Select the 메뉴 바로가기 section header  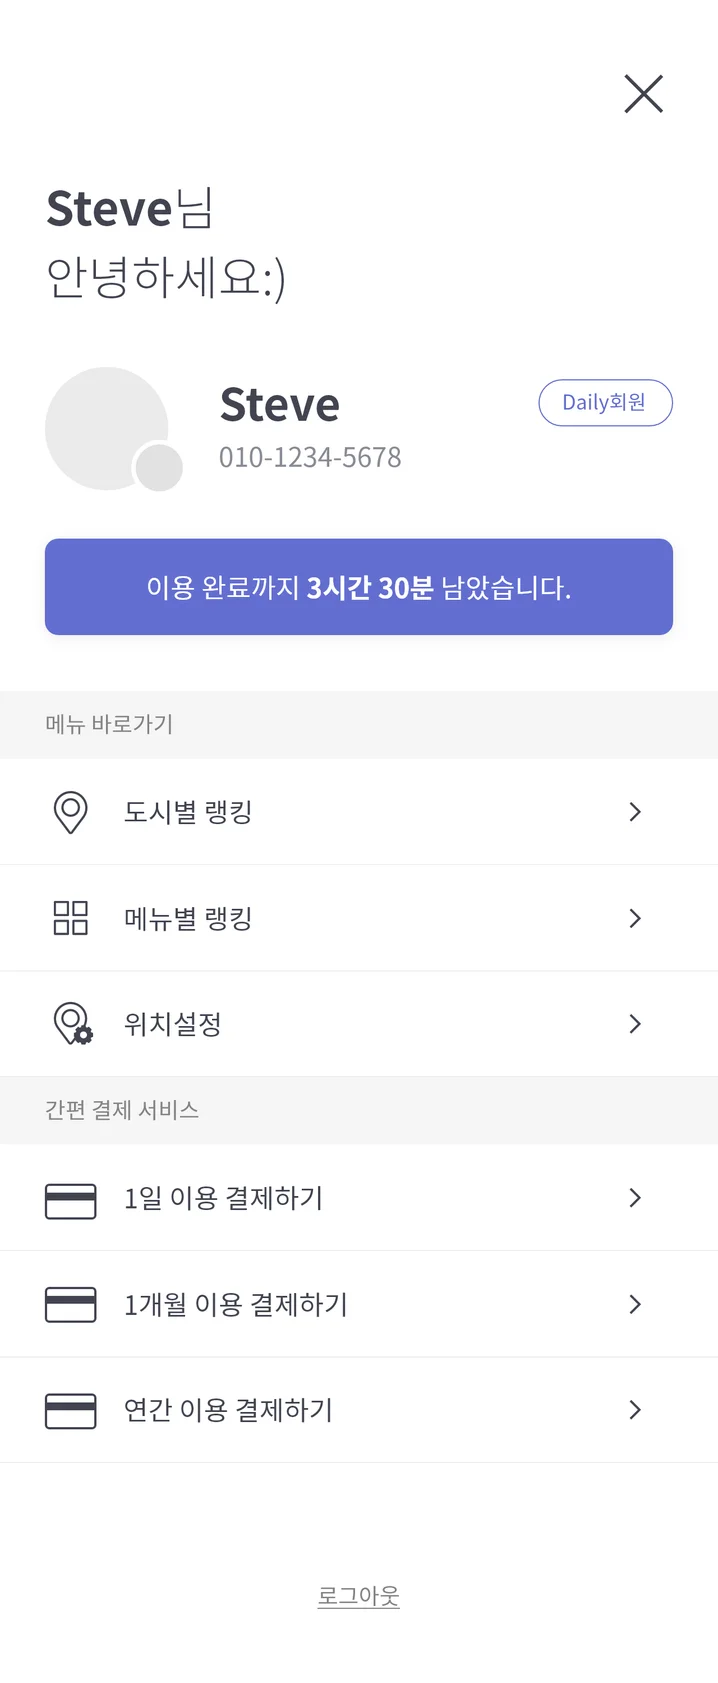(x=110, y=724)
